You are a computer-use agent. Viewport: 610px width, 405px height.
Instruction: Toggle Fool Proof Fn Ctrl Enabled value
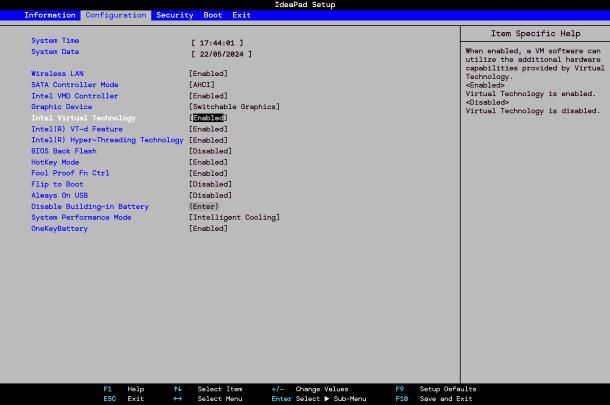tap(209, 174)
